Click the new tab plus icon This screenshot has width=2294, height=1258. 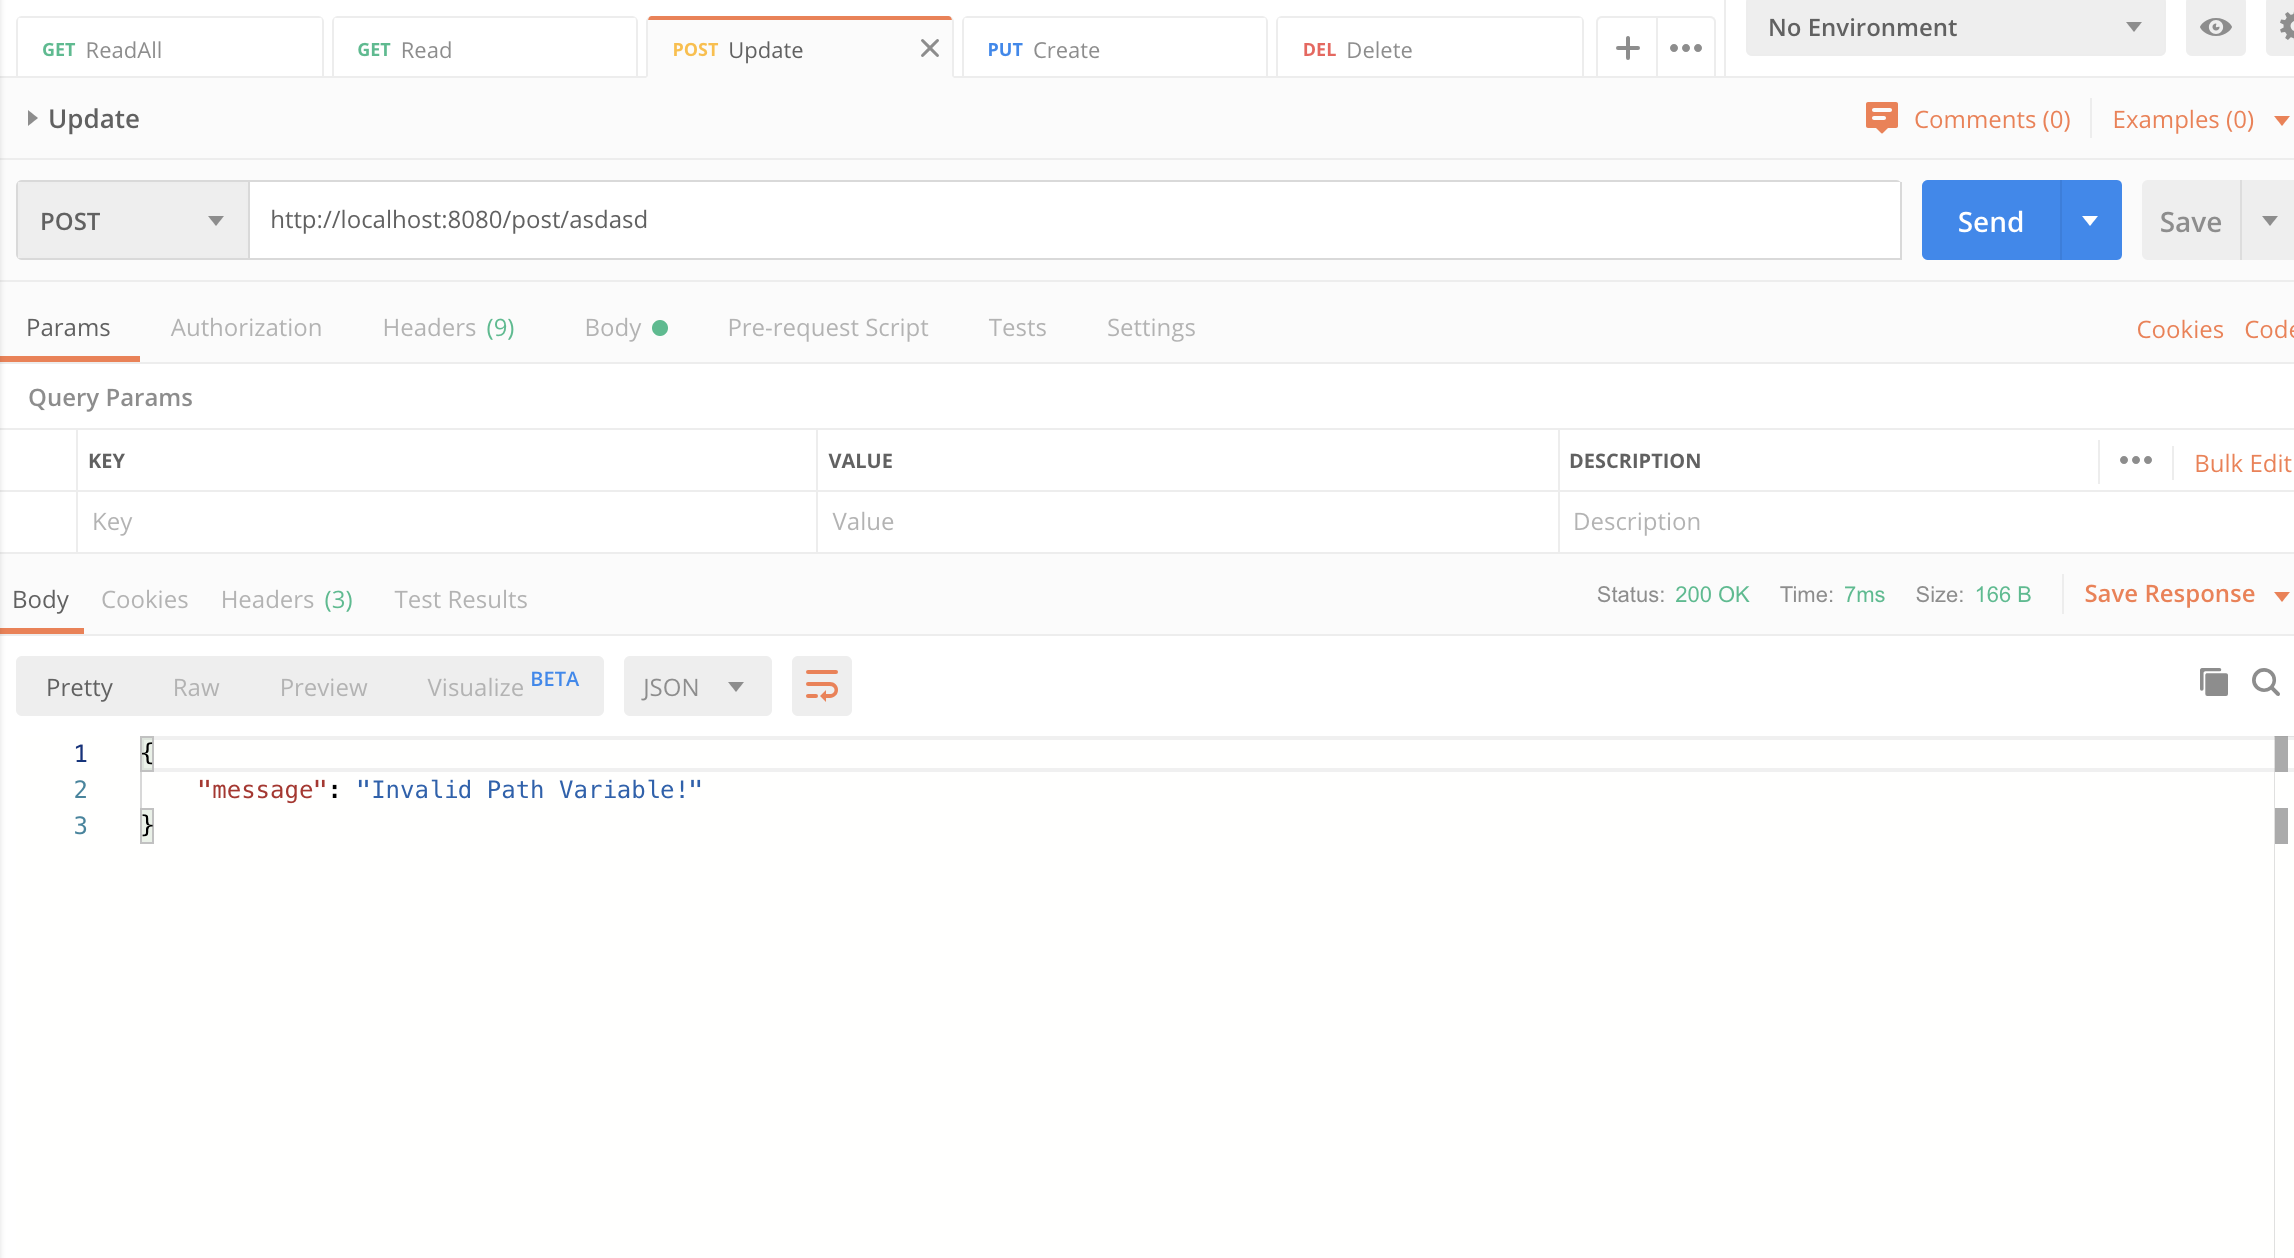pyautogui.click(x=1627, y=48)
